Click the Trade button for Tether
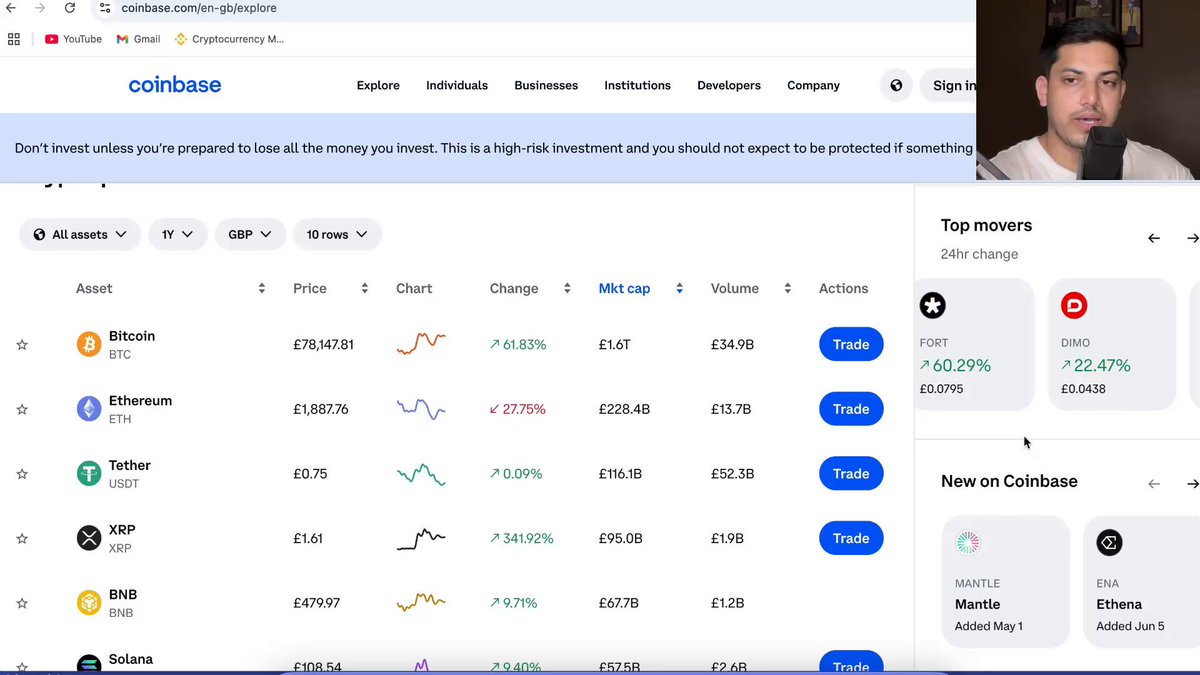 851,473
